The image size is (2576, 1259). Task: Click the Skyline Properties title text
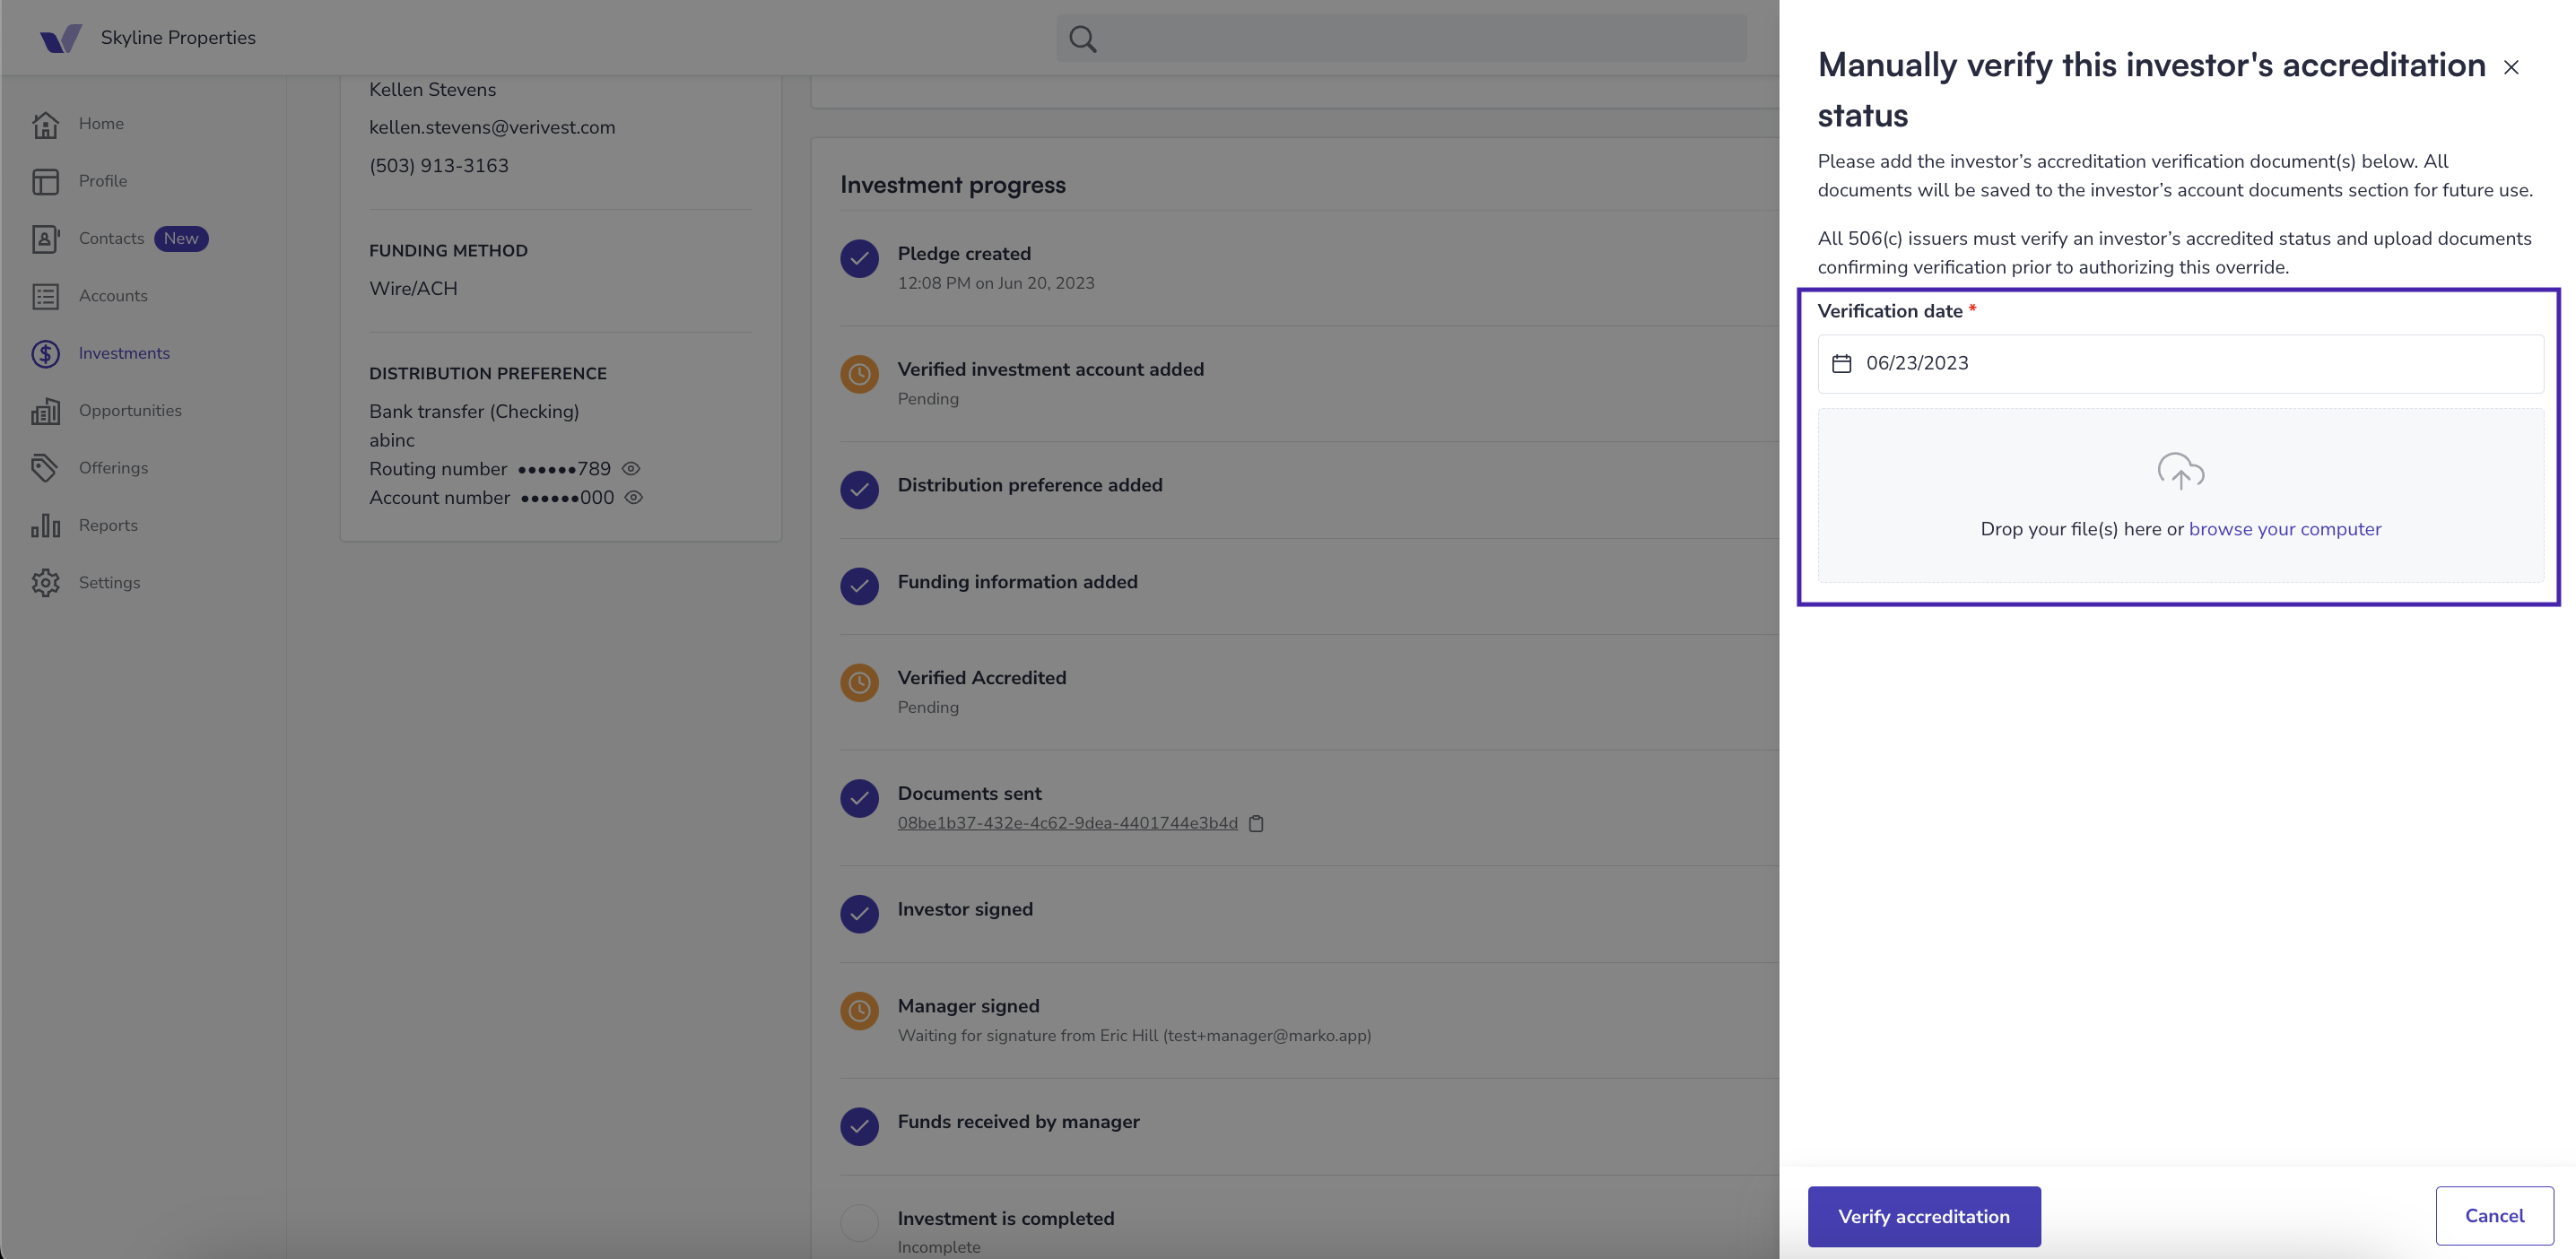coord(178,38)
